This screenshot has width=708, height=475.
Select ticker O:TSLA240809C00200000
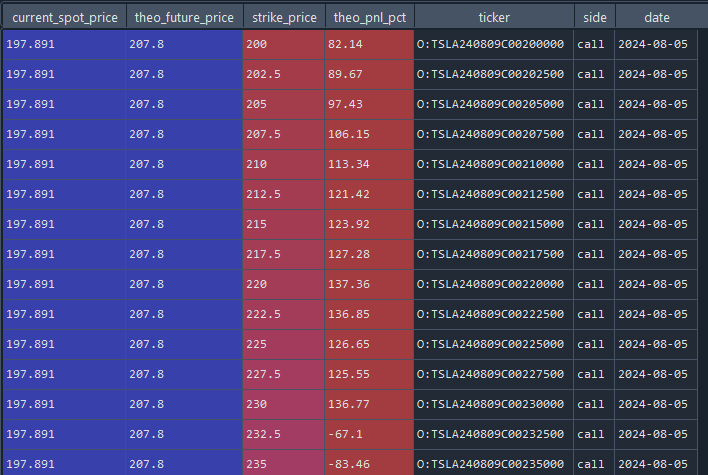tap(494, 44)
